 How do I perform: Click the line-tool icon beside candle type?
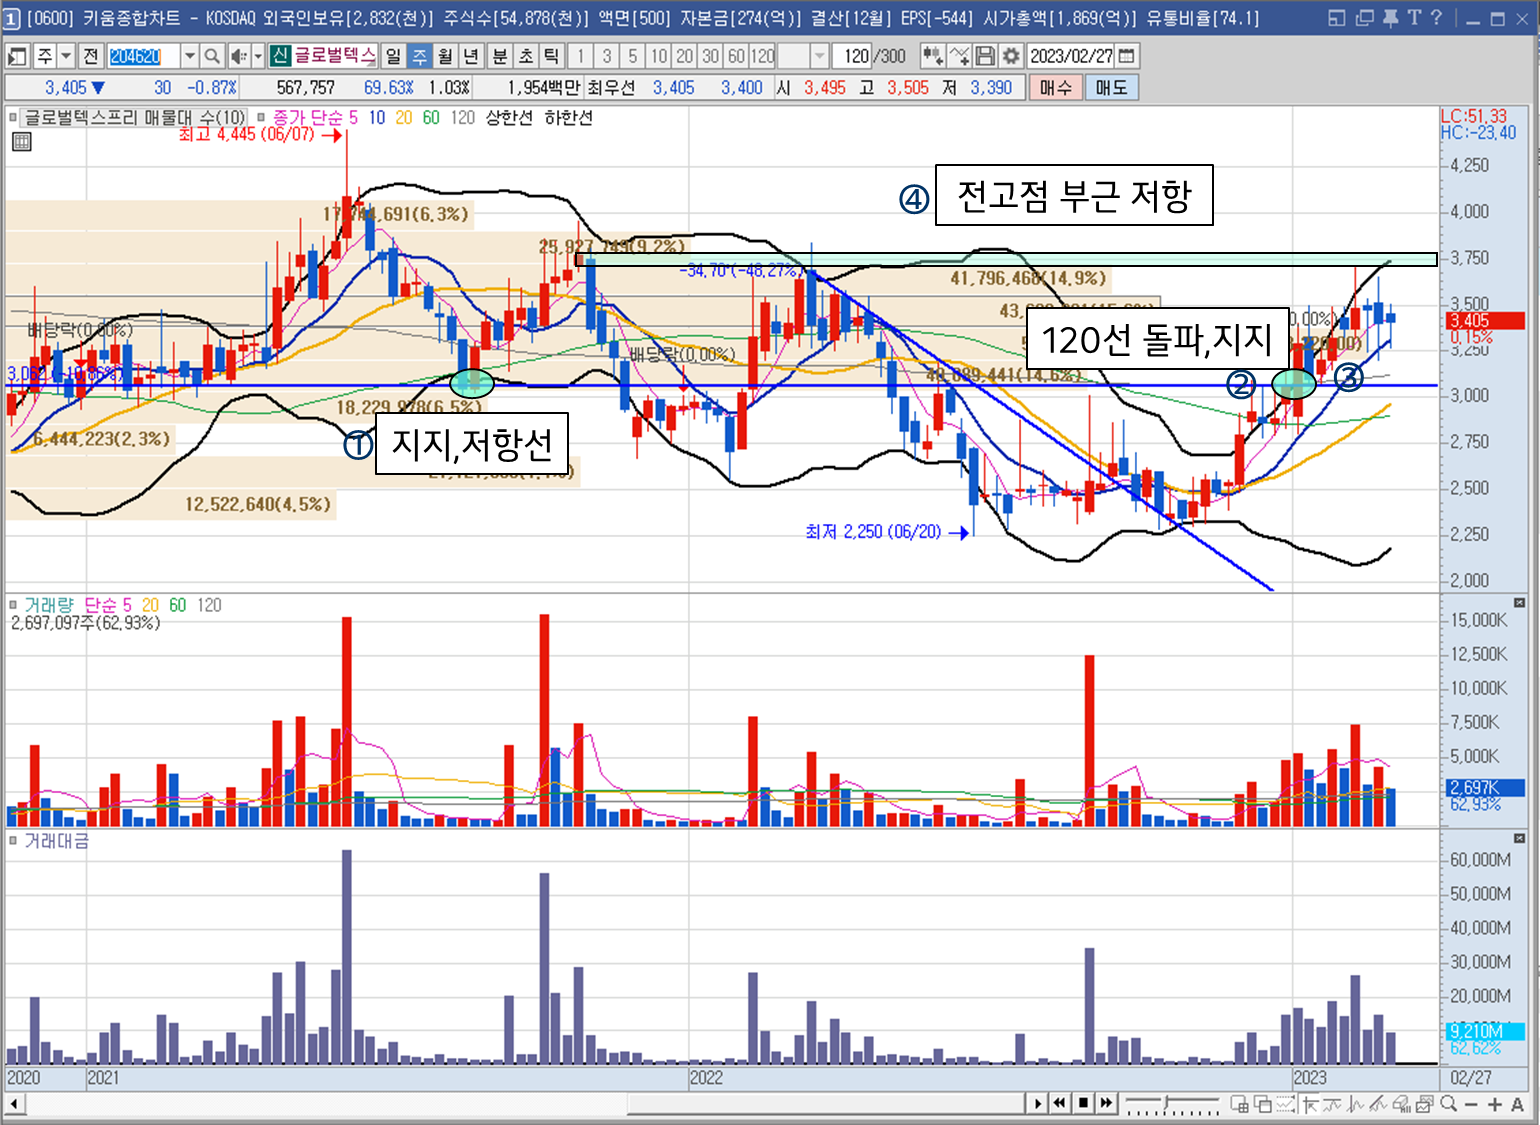pos(959,56)
